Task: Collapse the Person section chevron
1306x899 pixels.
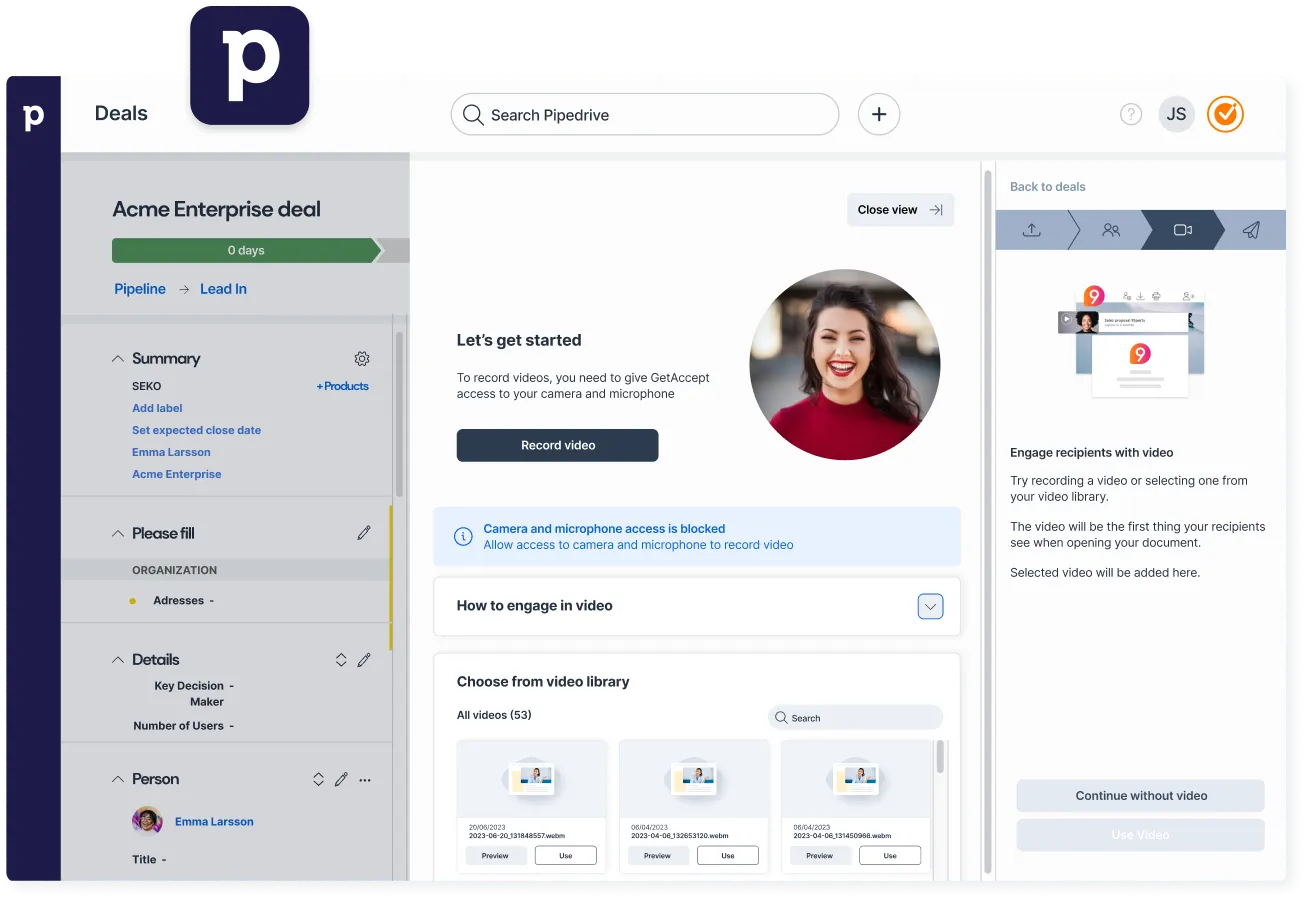Action: 118,779
